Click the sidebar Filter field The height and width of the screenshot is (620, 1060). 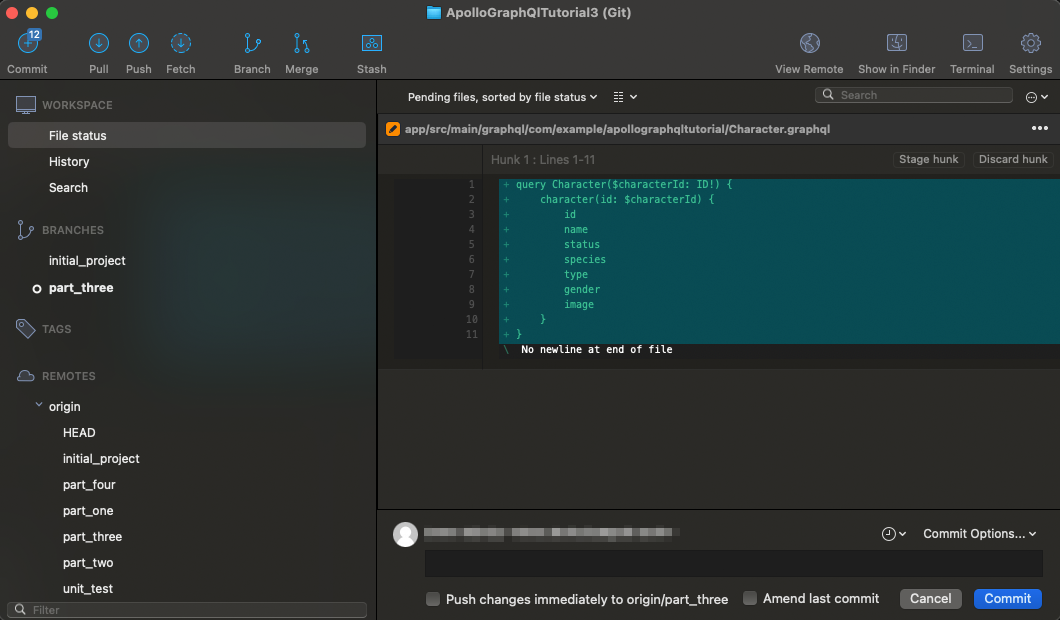coord(187,609)
